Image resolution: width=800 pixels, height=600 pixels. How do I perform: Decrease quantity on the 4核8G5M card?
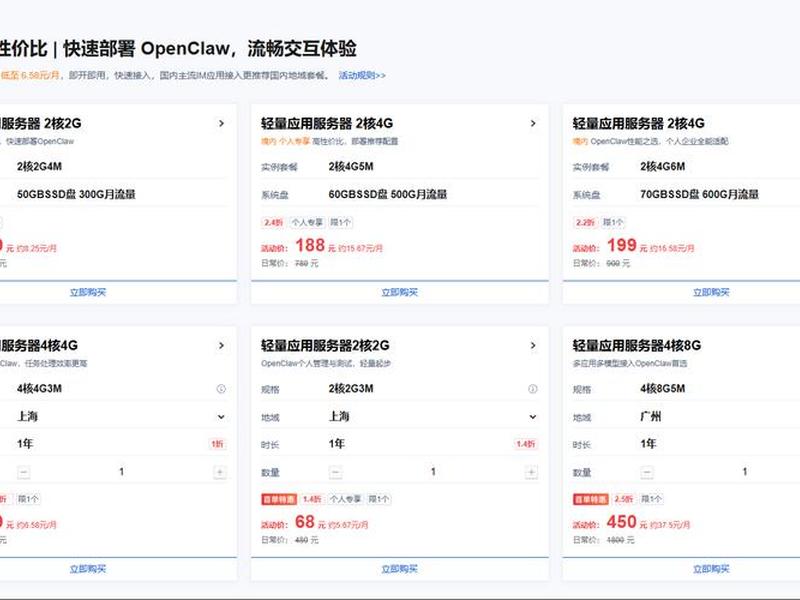[647, 472]
